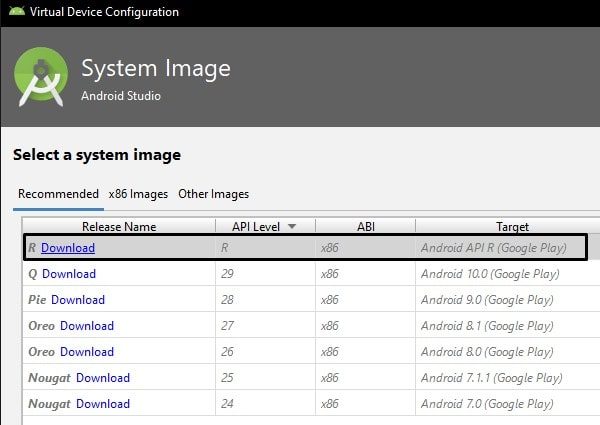Click the Release Name column header
This screenshot has width=600, height=425.
[119, 226]
